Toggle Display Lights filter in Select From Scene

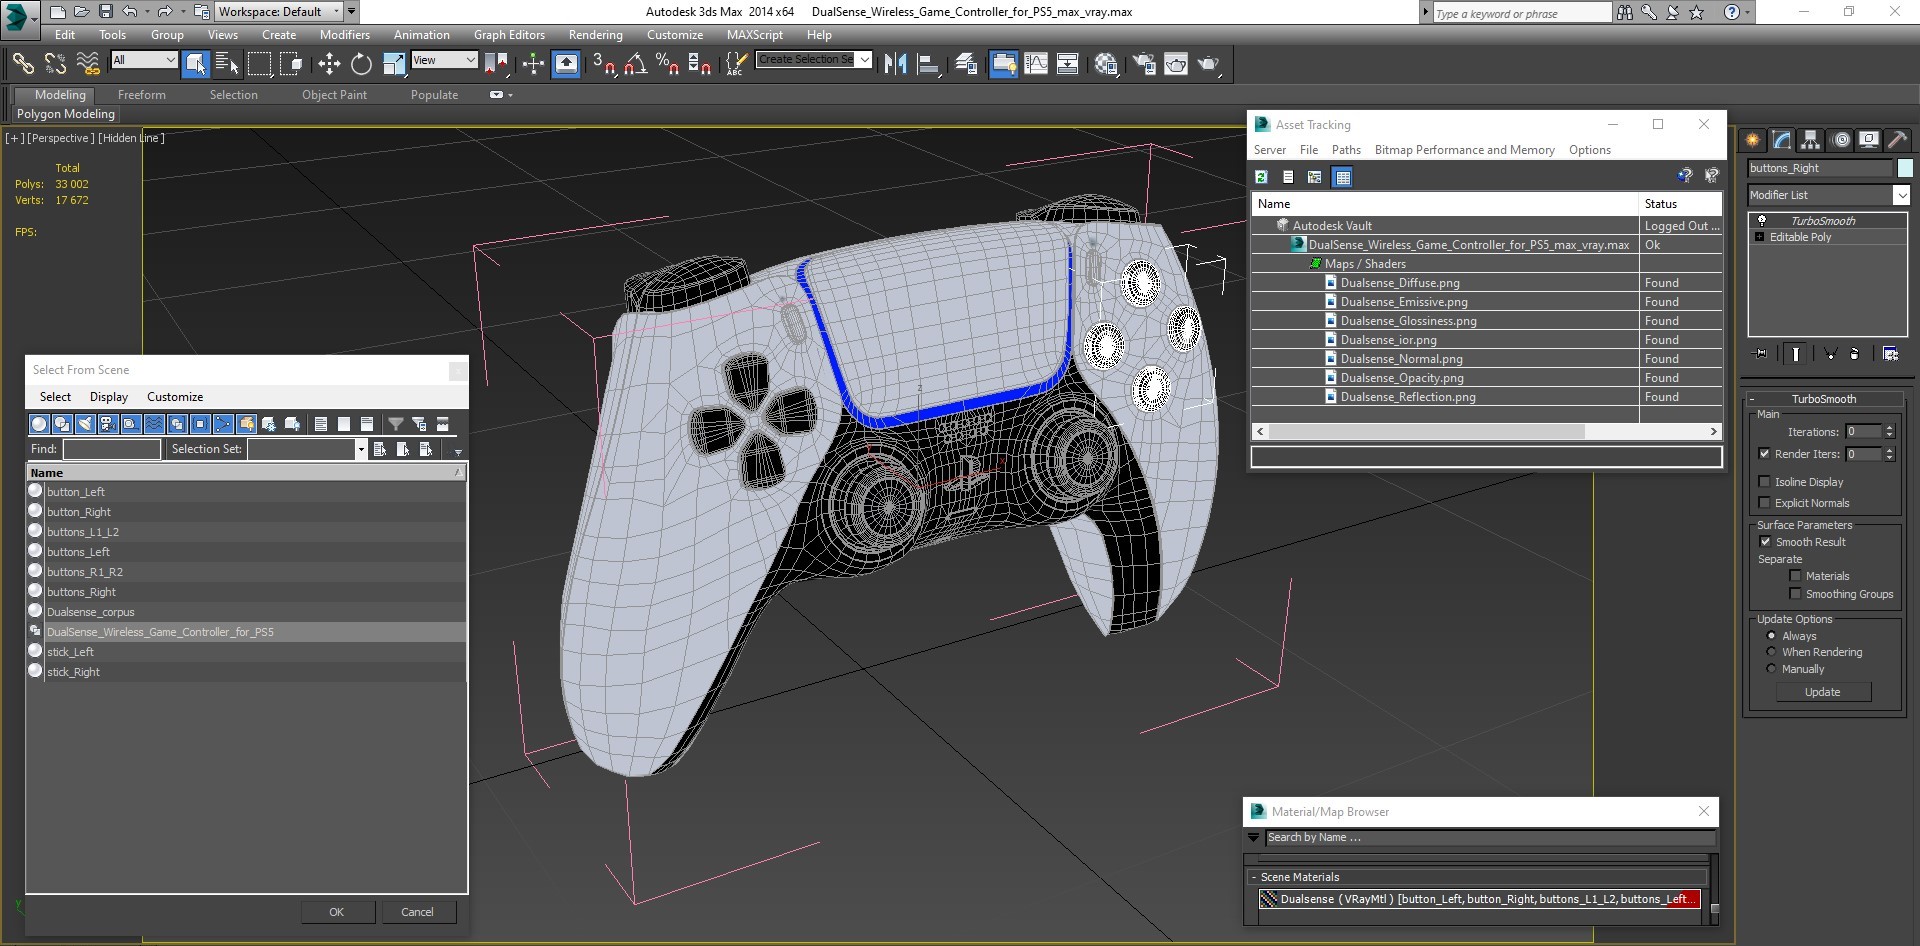tap(85, 424)
